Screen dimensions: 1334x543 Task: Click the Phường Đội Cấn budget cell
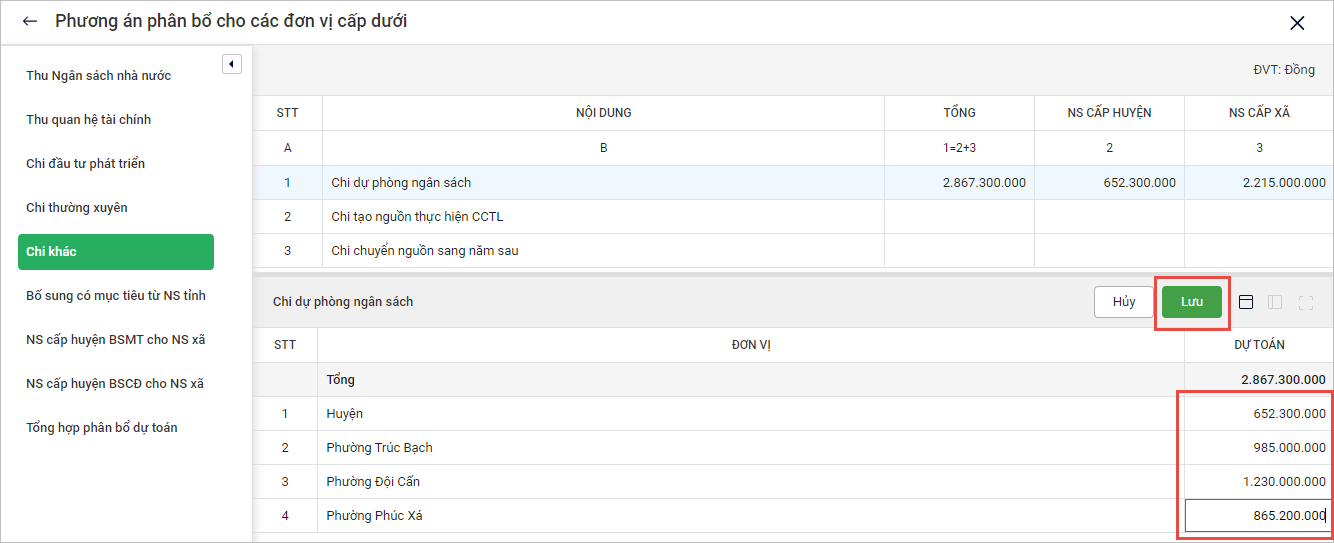pos(1256,482)
